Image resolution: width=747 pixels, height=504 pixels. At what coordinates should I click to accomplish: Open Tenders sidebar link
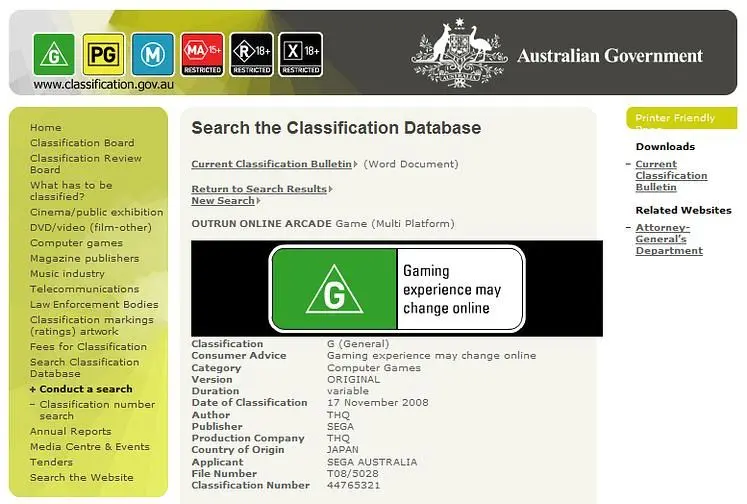[x=51, y=462]
